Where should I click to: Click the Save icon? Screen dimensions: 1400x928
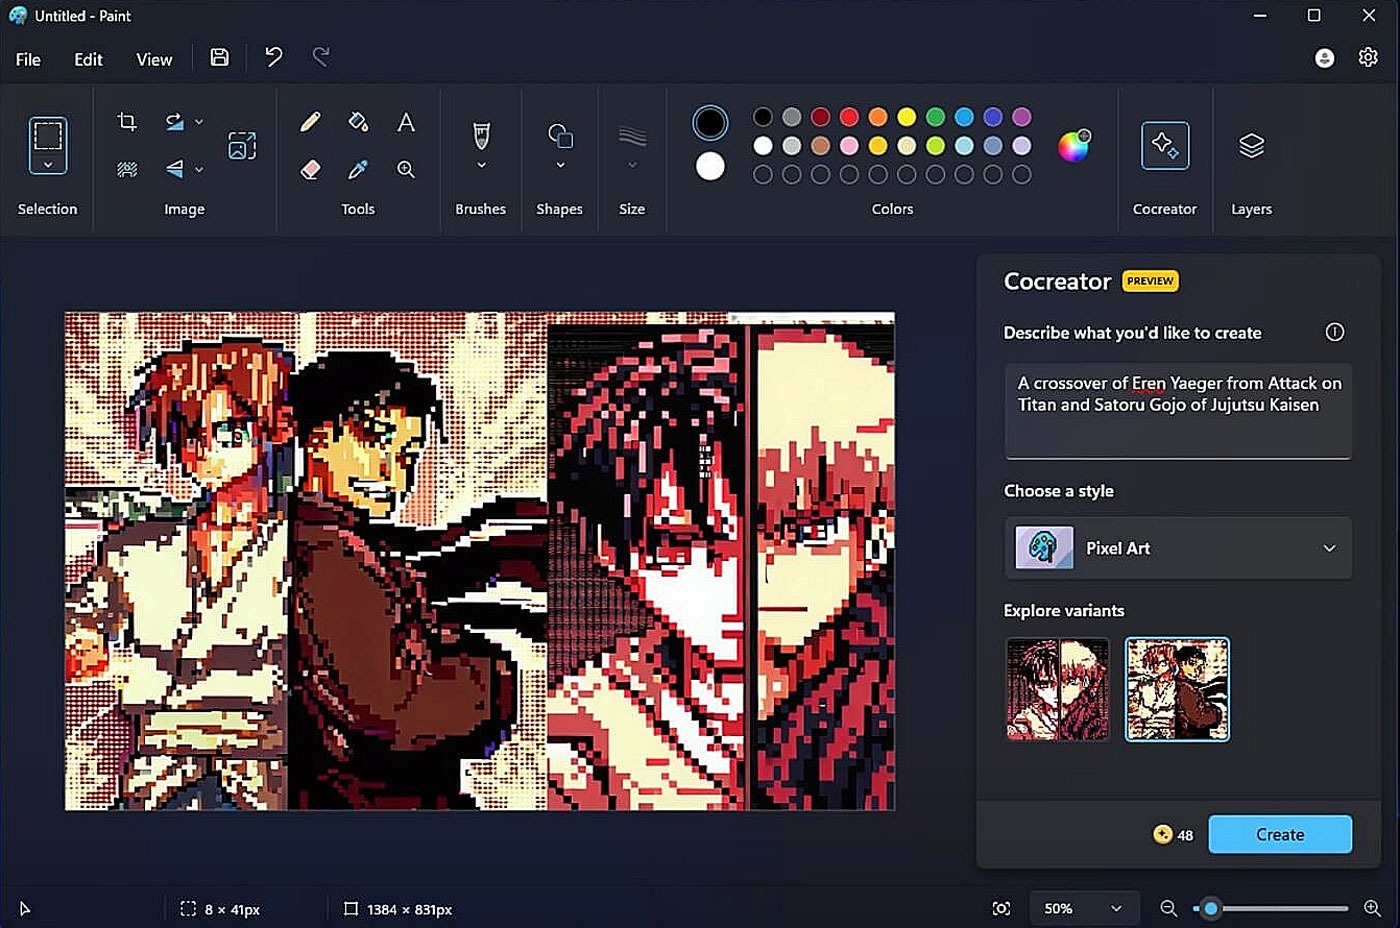pyautogui.click(x=220, y=57)
